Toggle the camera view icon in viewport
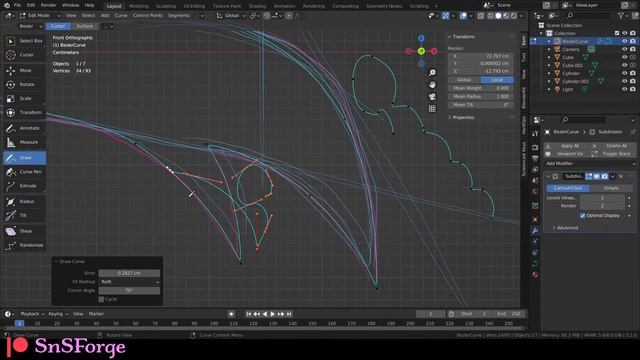The height and width of the screenshot is (360, 640). tap(432, 97)
